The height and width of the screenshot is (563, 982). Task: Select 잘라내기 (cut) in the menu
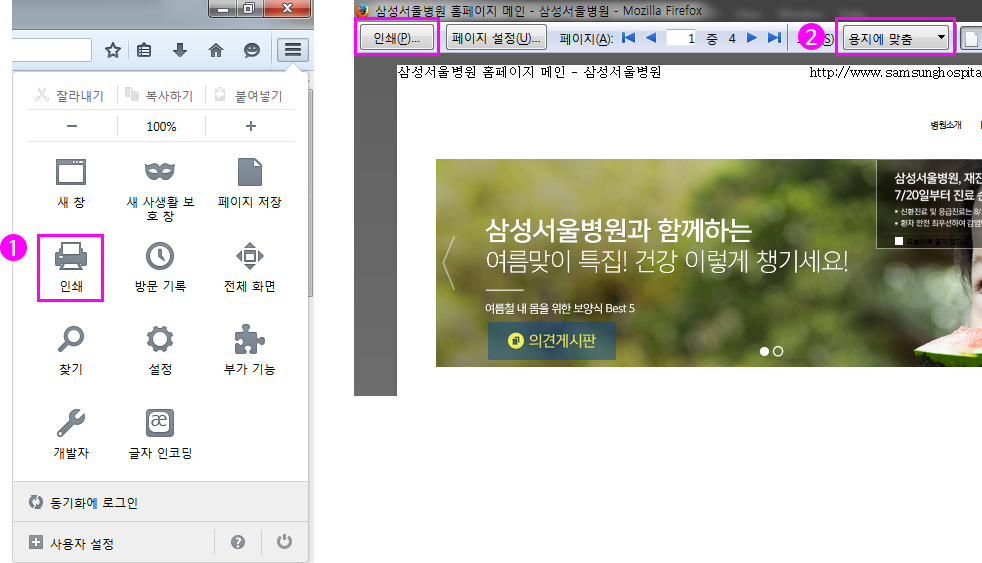(69, 95)
